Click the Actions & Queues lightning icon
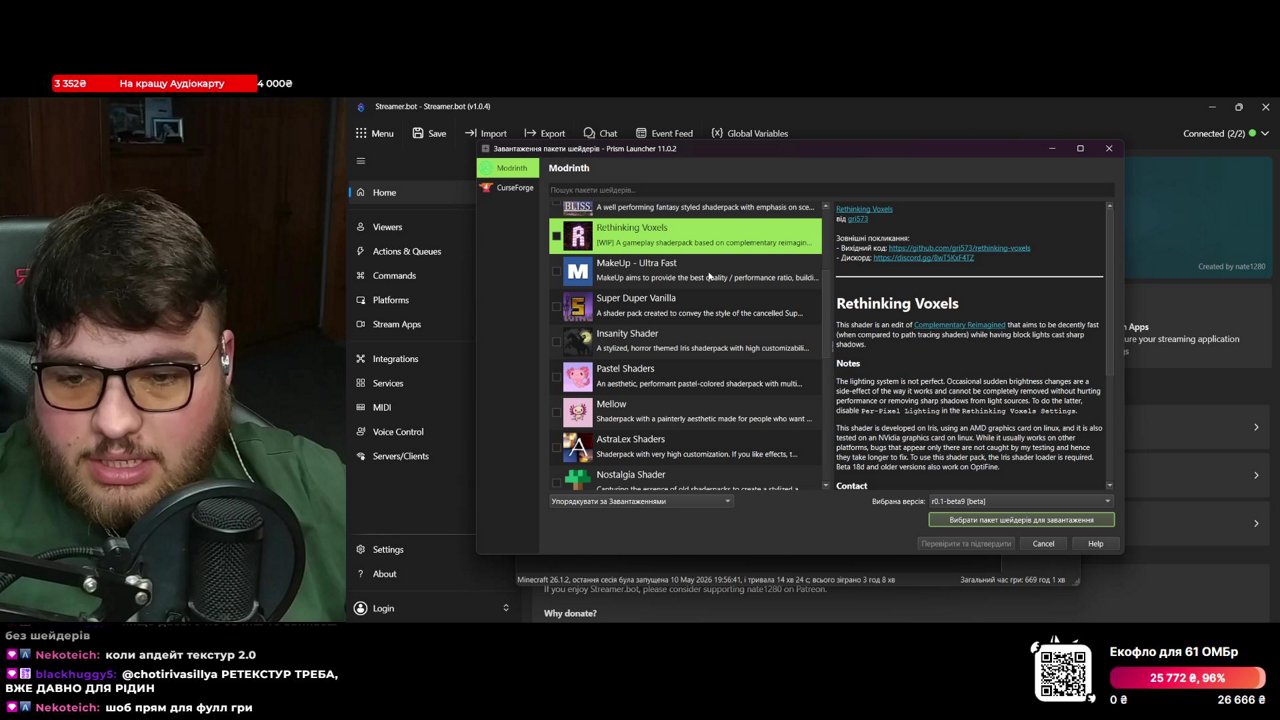Image resolution: width=1280 pixels, height=720 pixels. coord(361,251)
